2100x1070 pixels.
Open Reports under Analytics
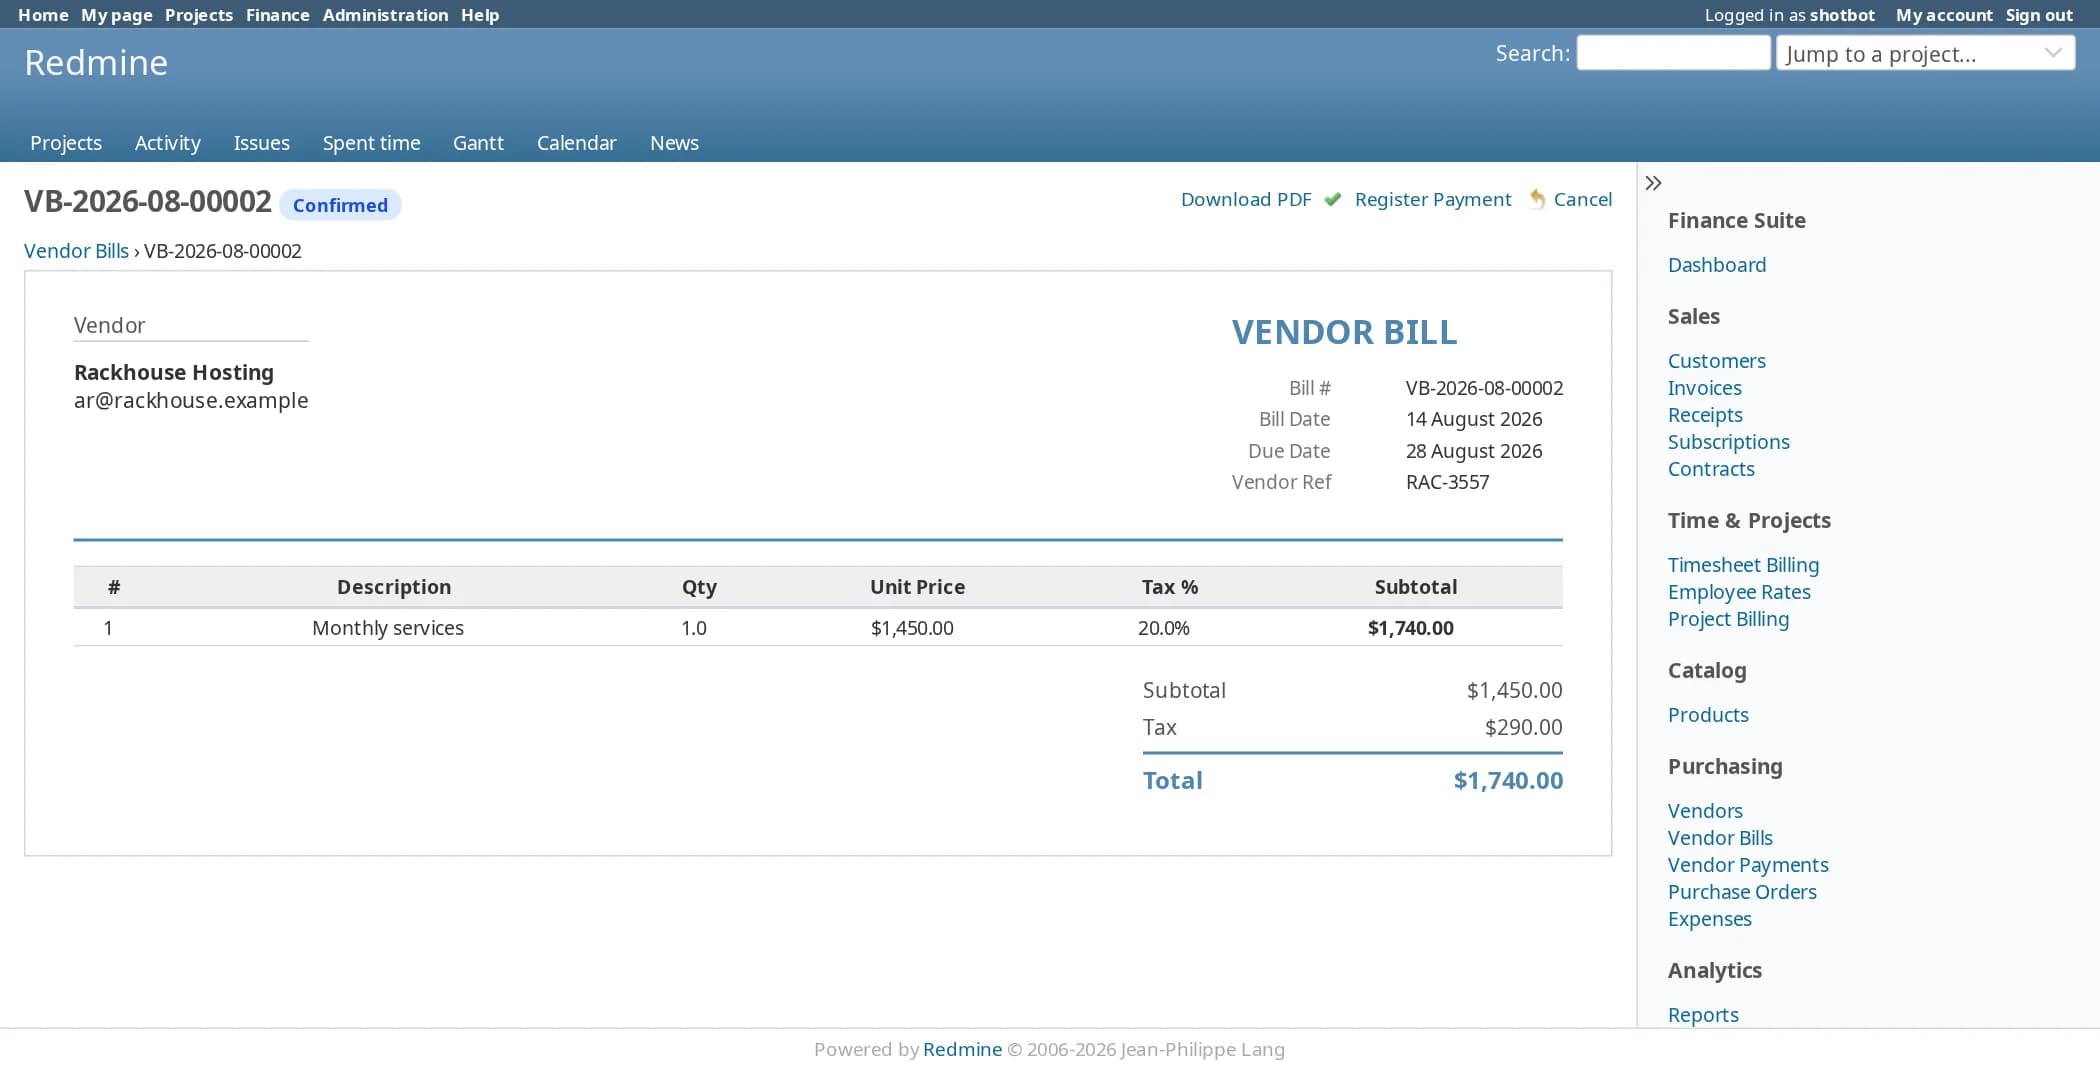tap(1703, 1015)
